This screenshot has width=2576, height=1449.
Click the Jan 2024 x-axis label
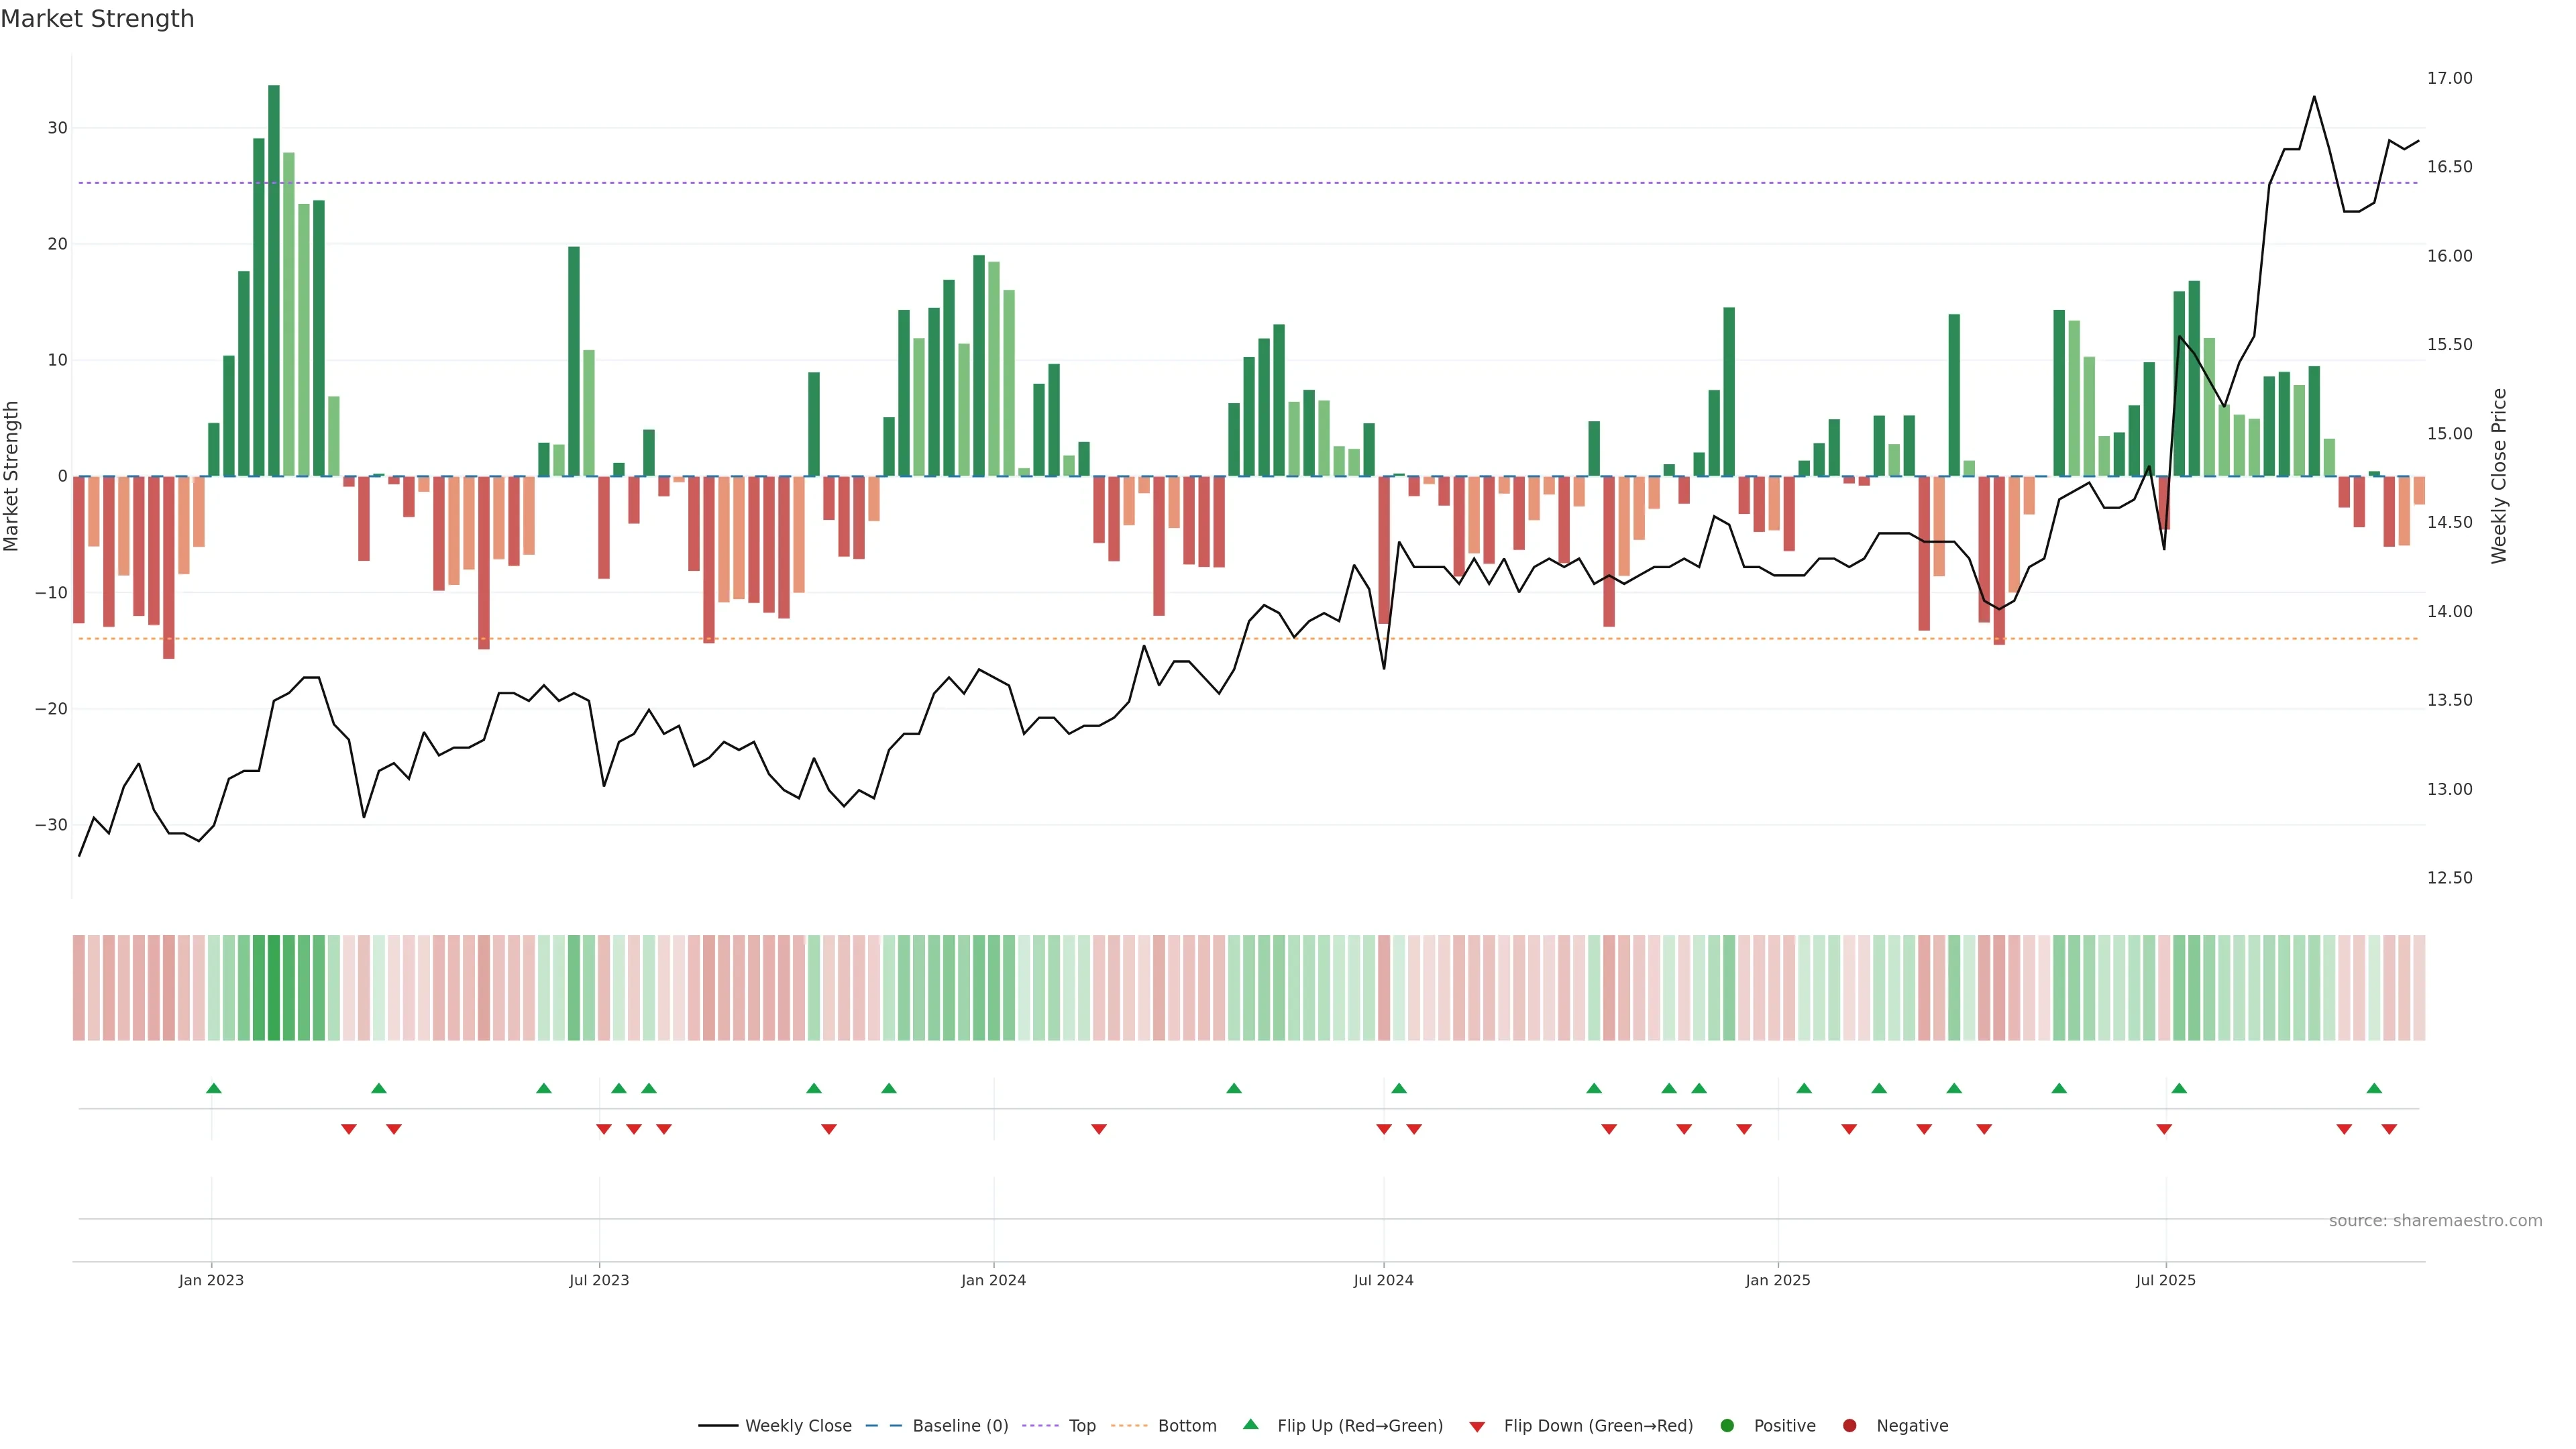(993, 1280)
